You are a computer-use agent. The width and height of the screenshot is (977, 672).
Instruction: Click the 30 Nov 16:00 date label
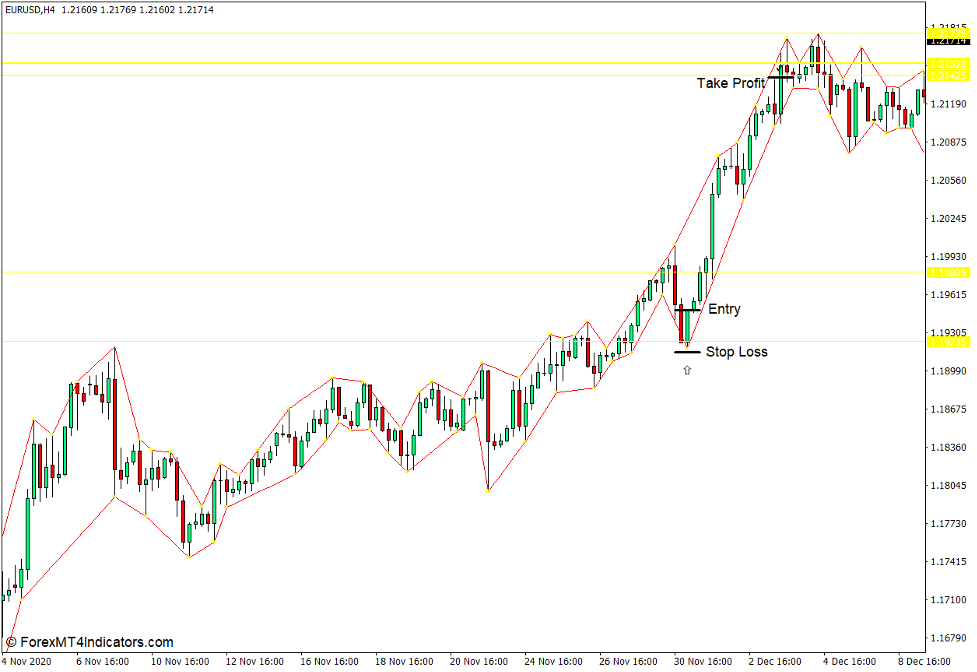(x=704, y=661)
